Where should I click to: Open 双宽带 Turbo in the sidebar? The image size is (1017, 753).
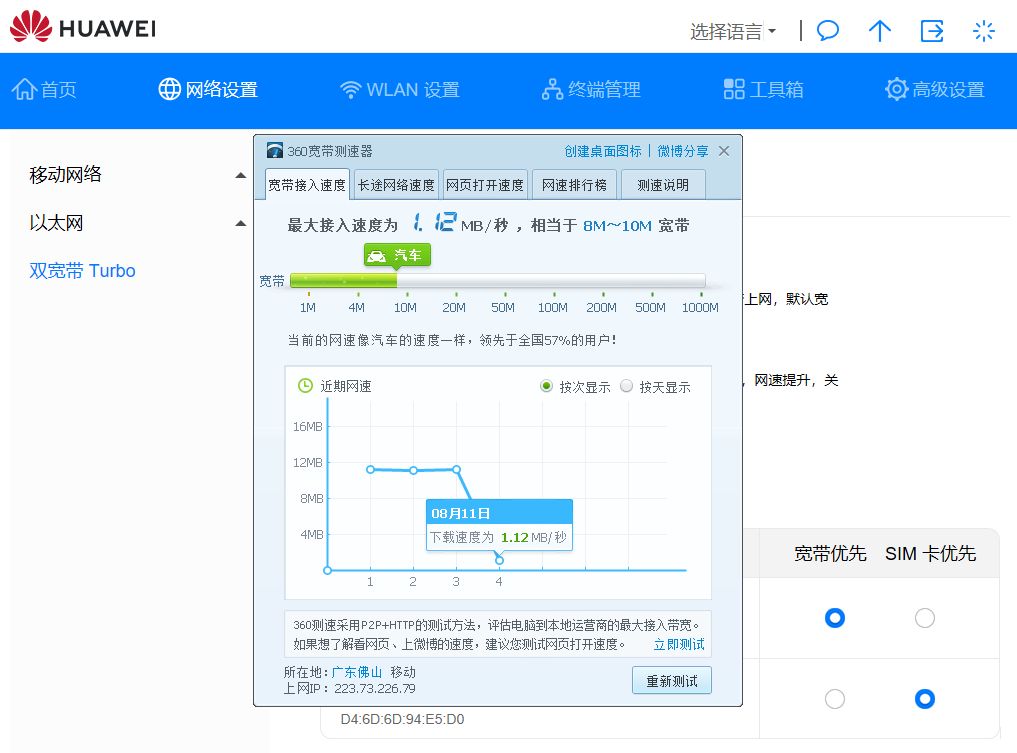(x=82, y=270)
